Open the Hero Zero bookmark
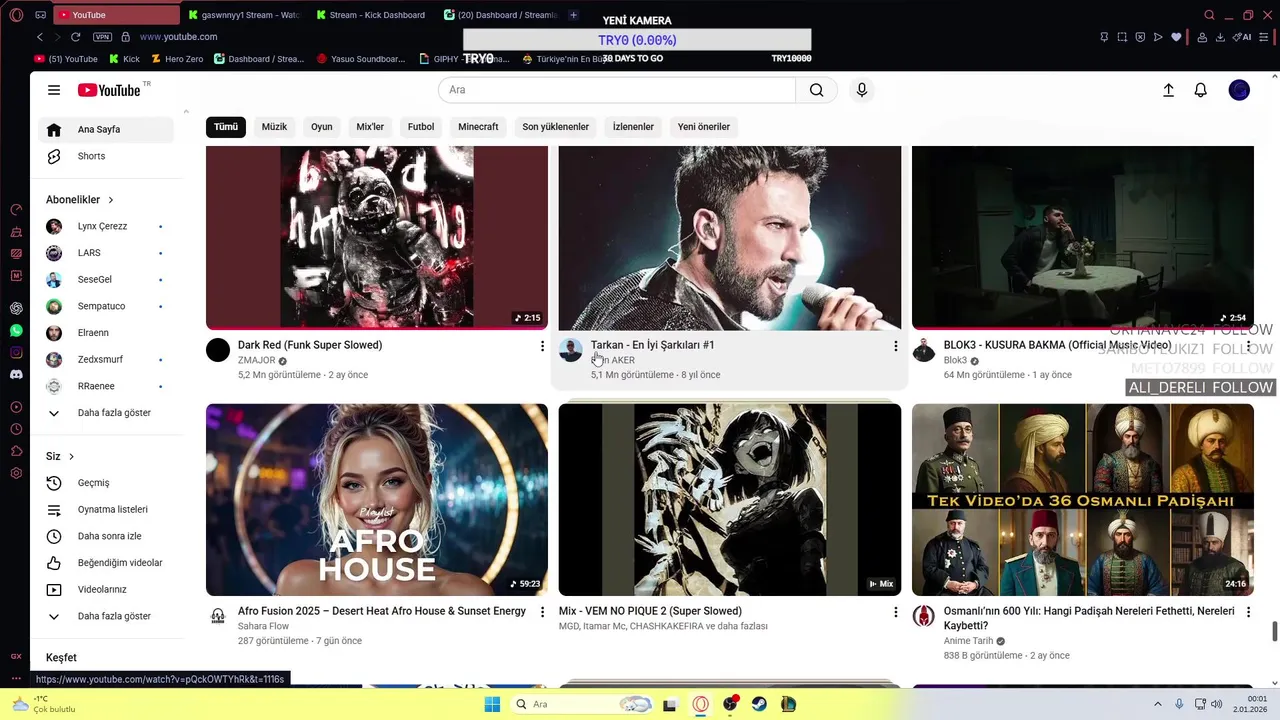This screenshot has height=720, width=1280. point(176,59)
